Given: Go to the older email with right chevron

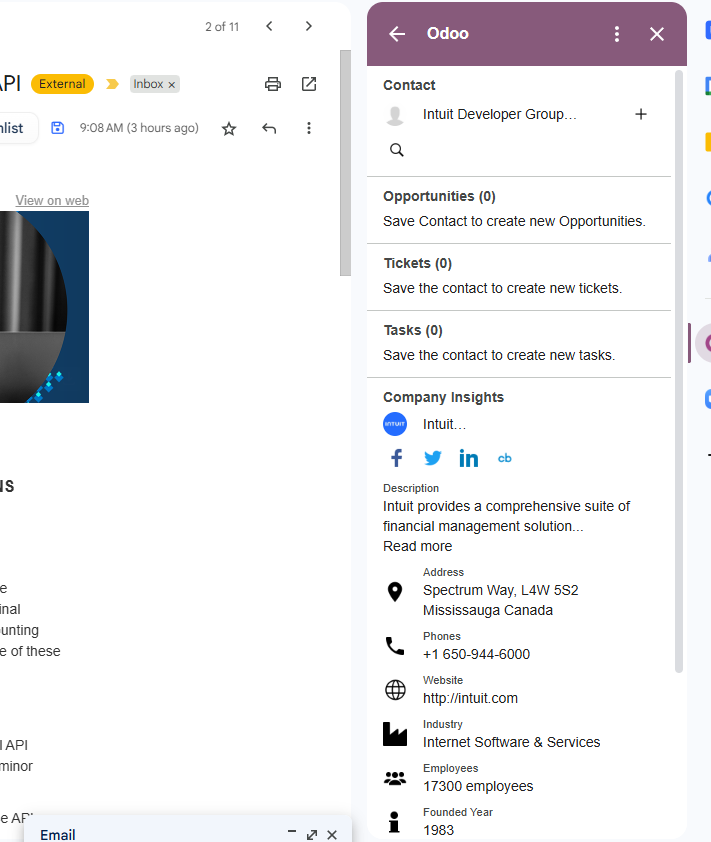Looking at the screenshot, I should pyautogui.click(x=308, y=26).
